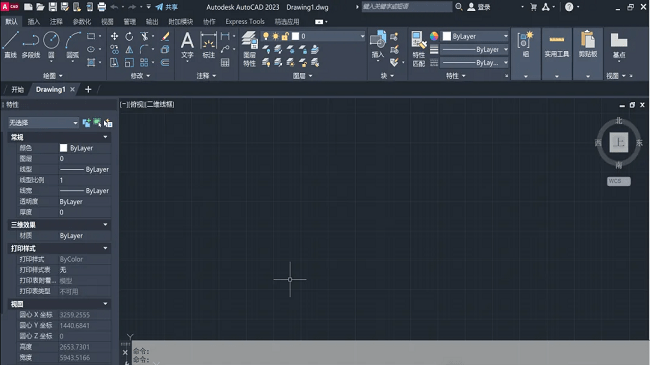Select the Polyline (多段线) tool
This screenshot has height=365, width=650.
[31, 45]
